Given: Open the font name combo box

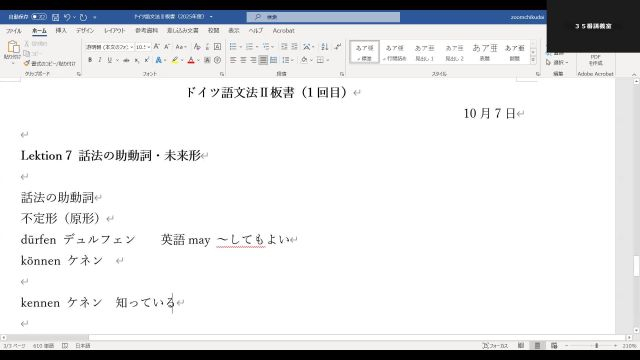Looking at the screenshot, I should (x=109, y=47).
